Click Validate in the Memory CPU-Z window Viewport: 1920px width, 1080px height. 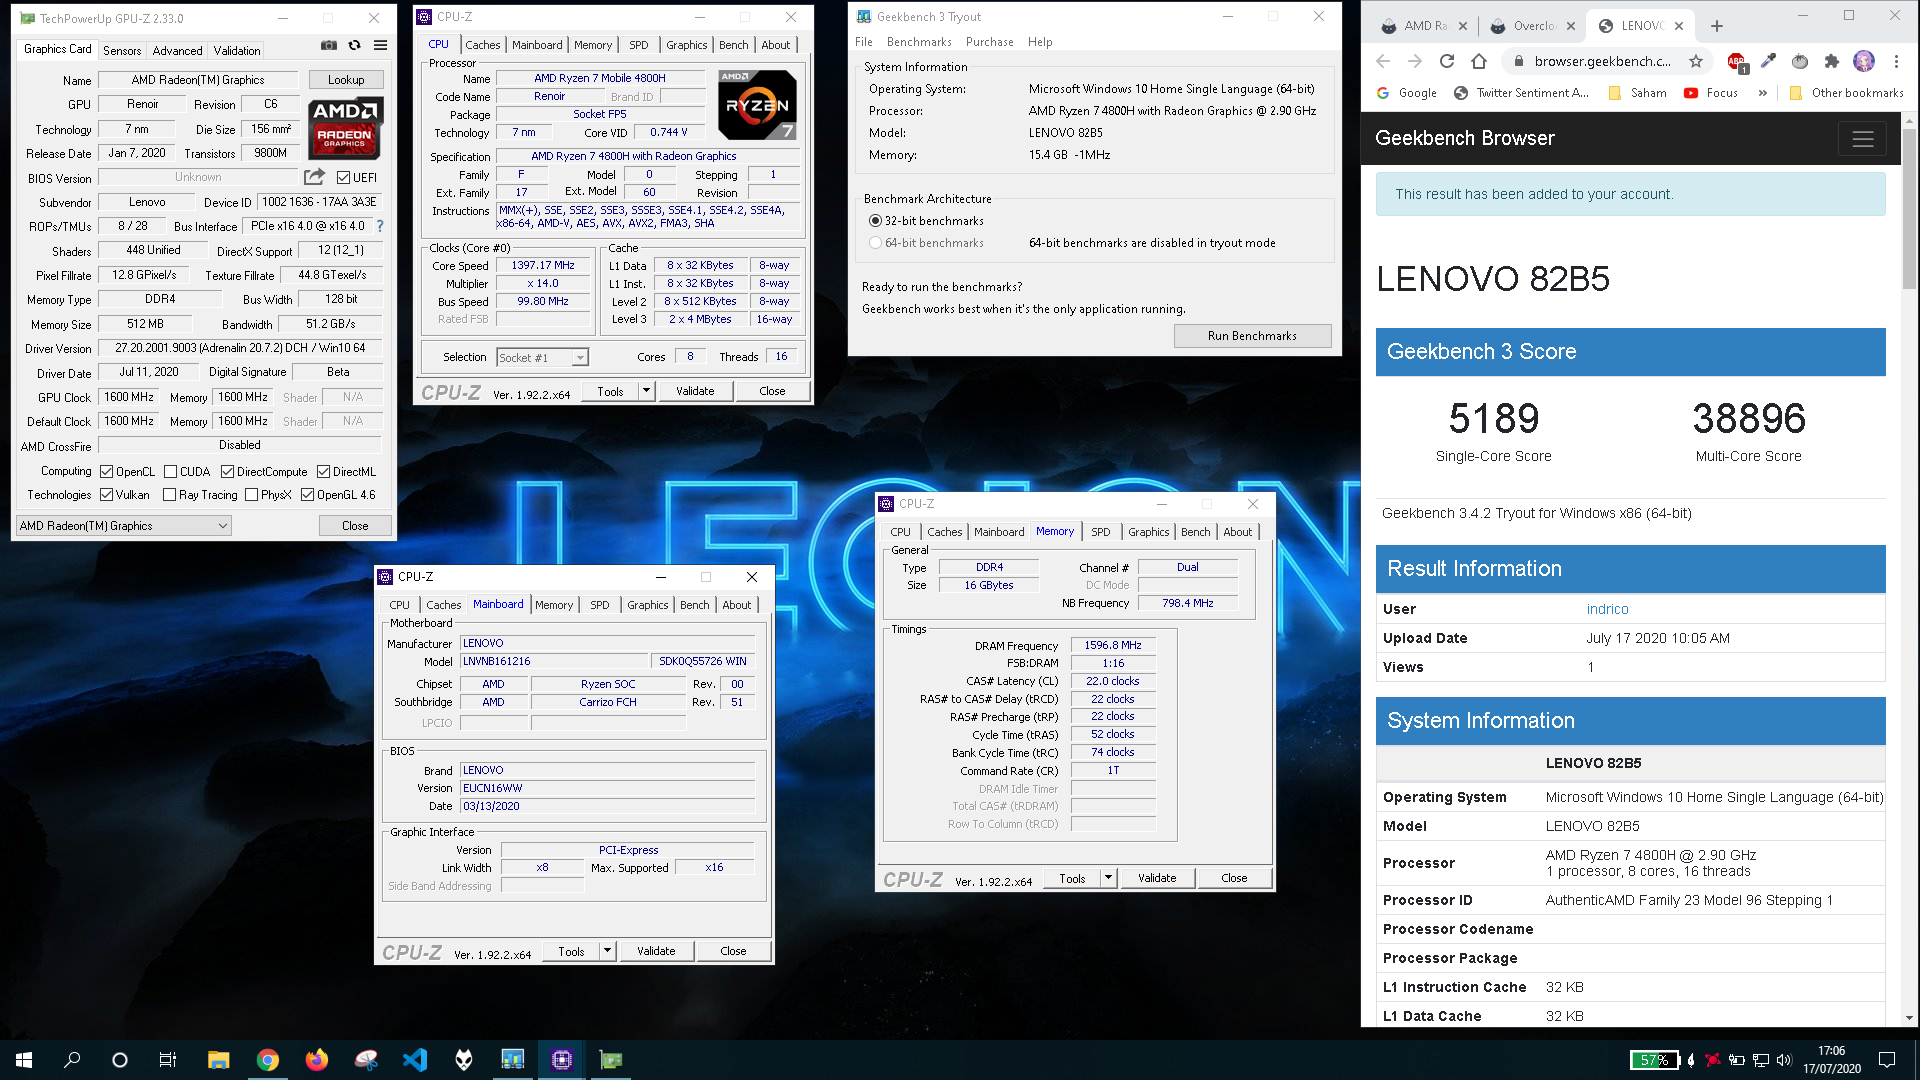[1157, 878]
